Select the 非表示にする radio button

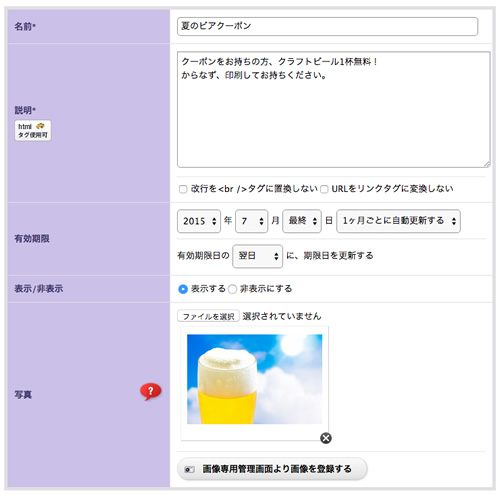232,289
